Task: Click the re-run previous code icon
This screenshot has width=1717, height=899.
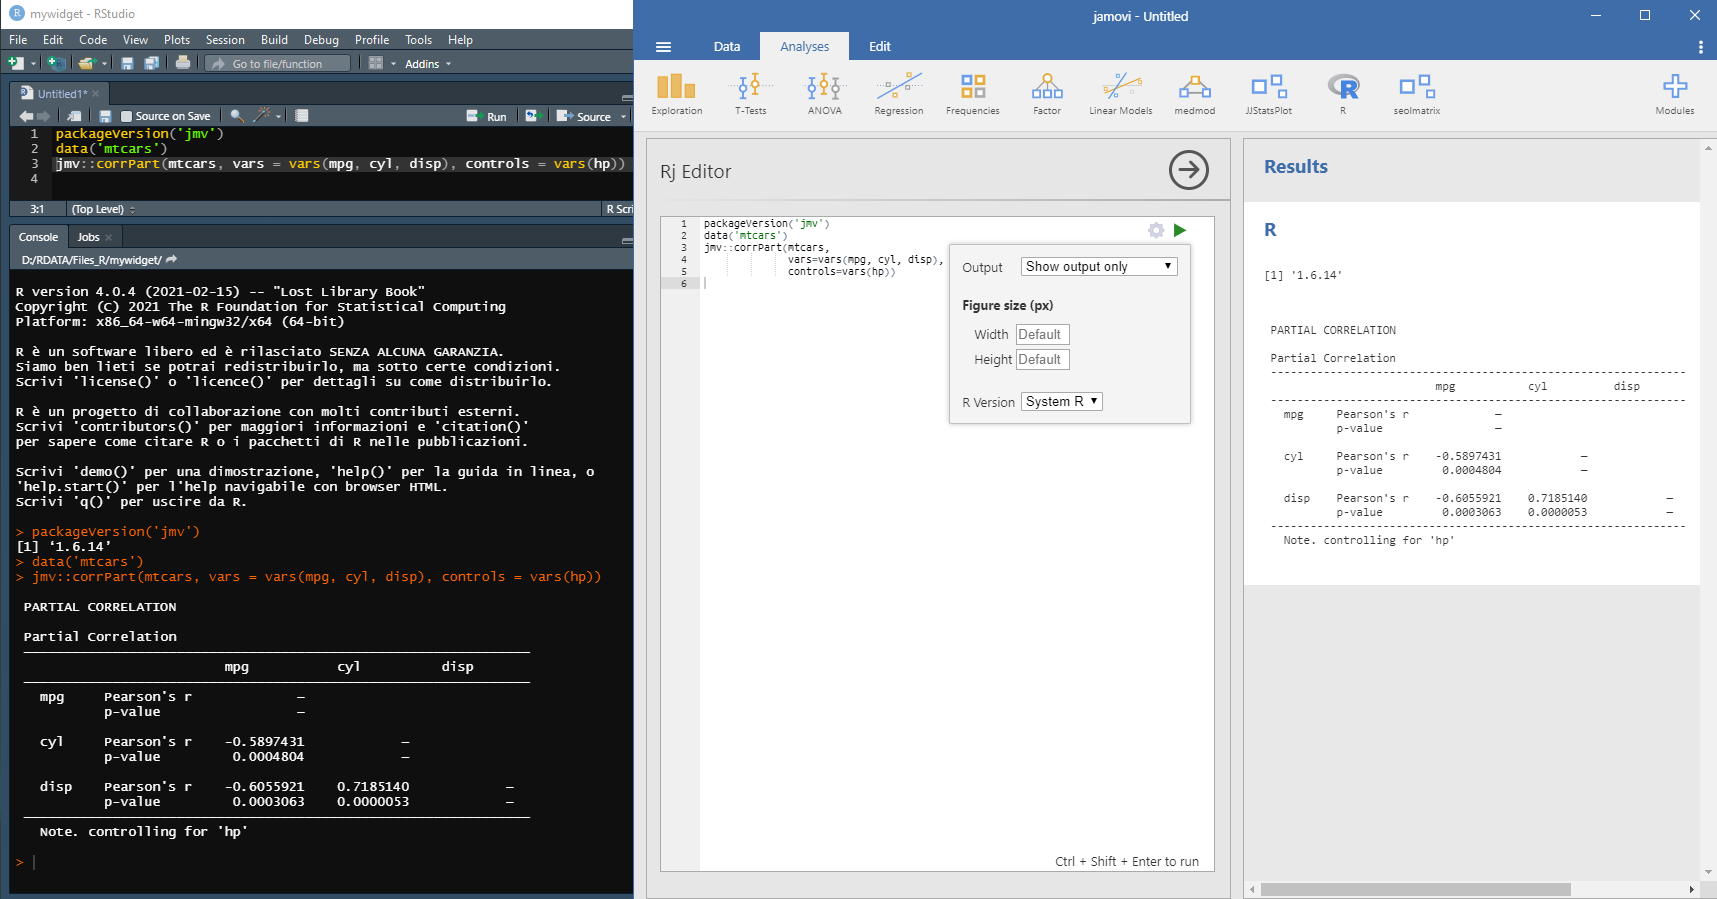Action: [534, 116]
